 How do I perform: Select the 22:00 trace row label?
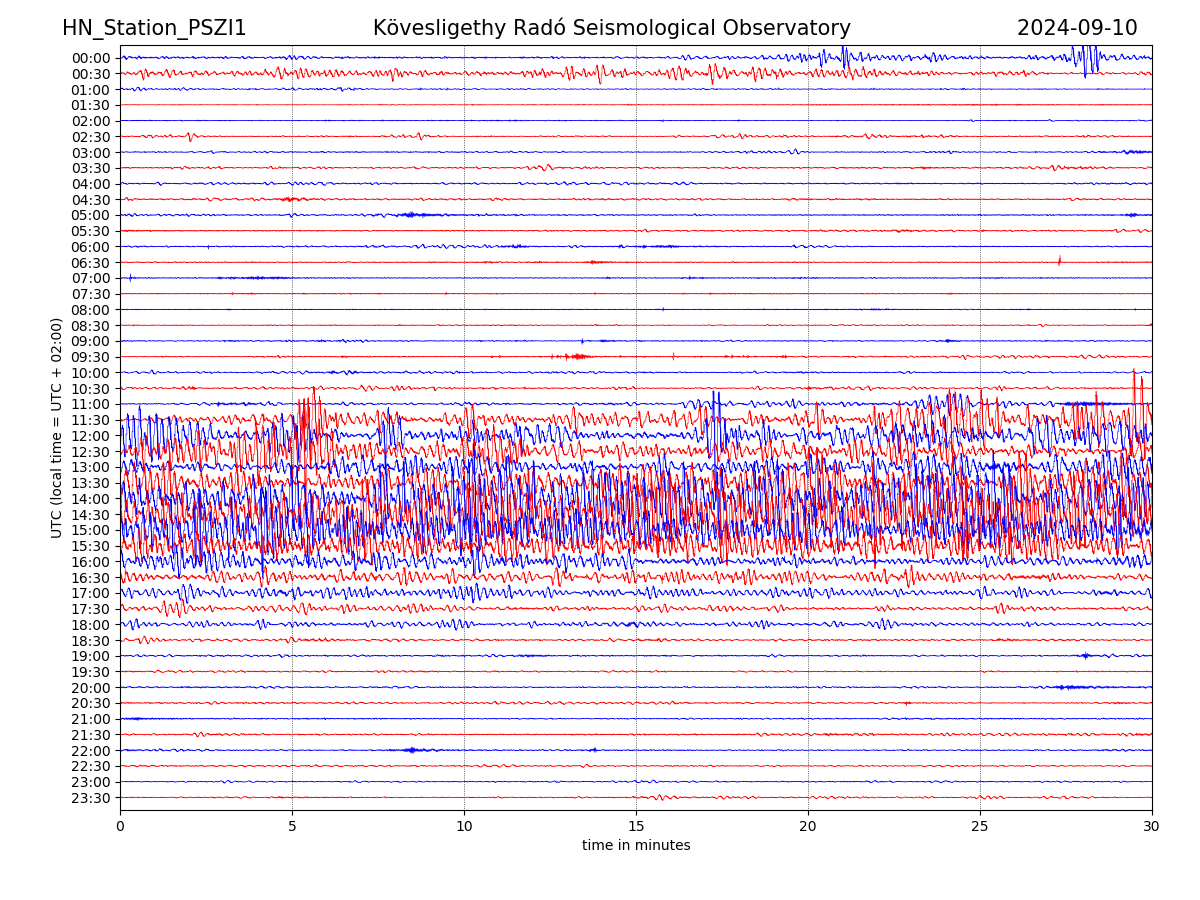tap(91, 751)
